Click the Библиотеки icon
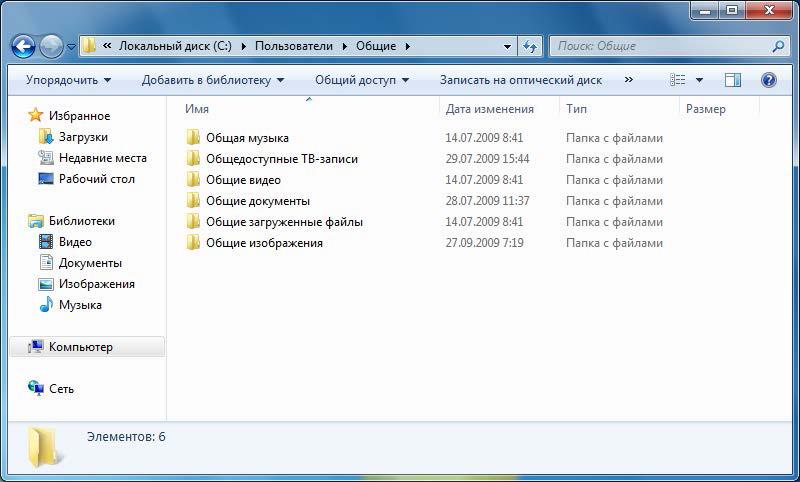The width and height of the screenshot is (800, 482). click(x=36, y=221)
